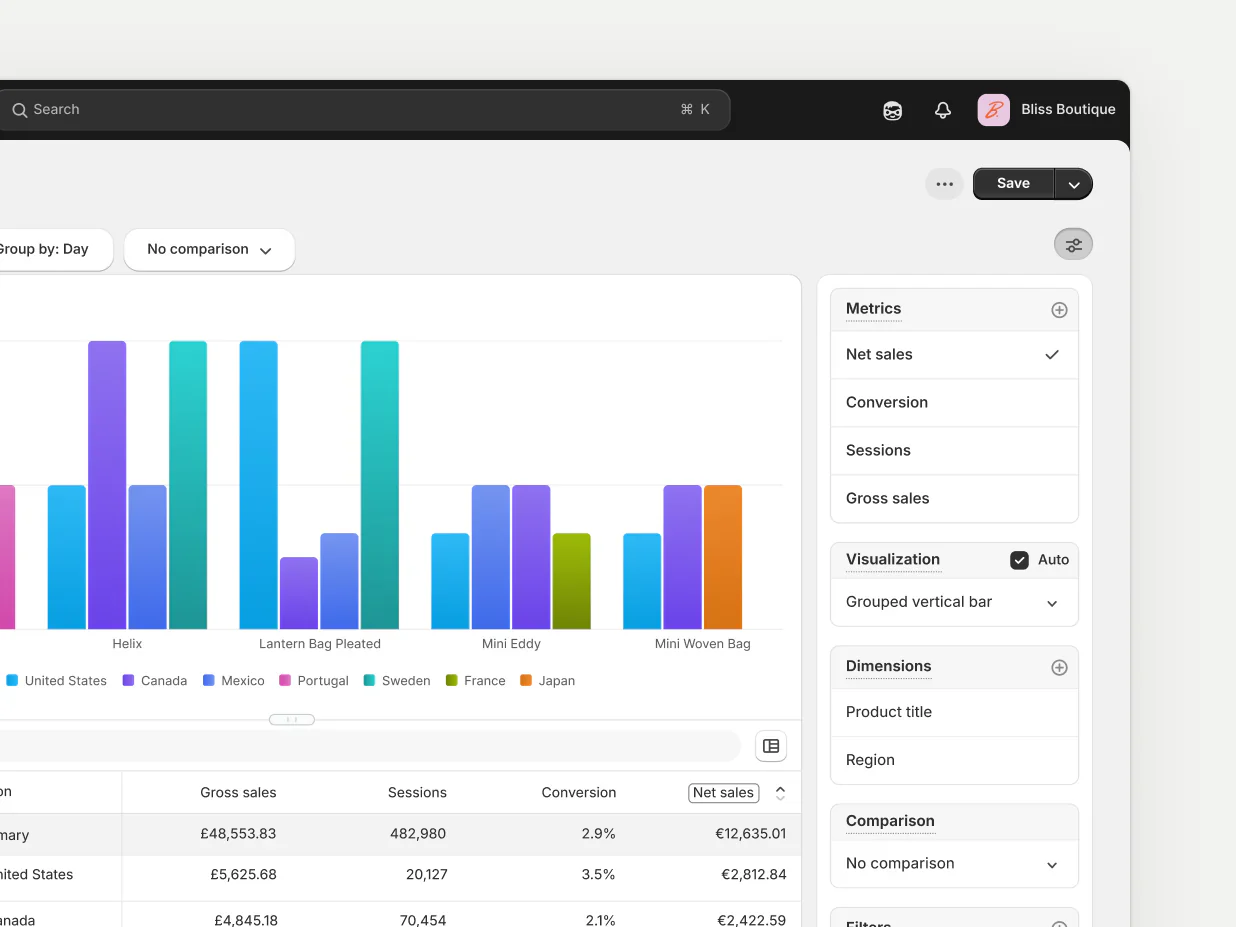Add a dimension using the Dimensions plus icon
This screenshot has width=1236, height=927.
(1059, 667)
